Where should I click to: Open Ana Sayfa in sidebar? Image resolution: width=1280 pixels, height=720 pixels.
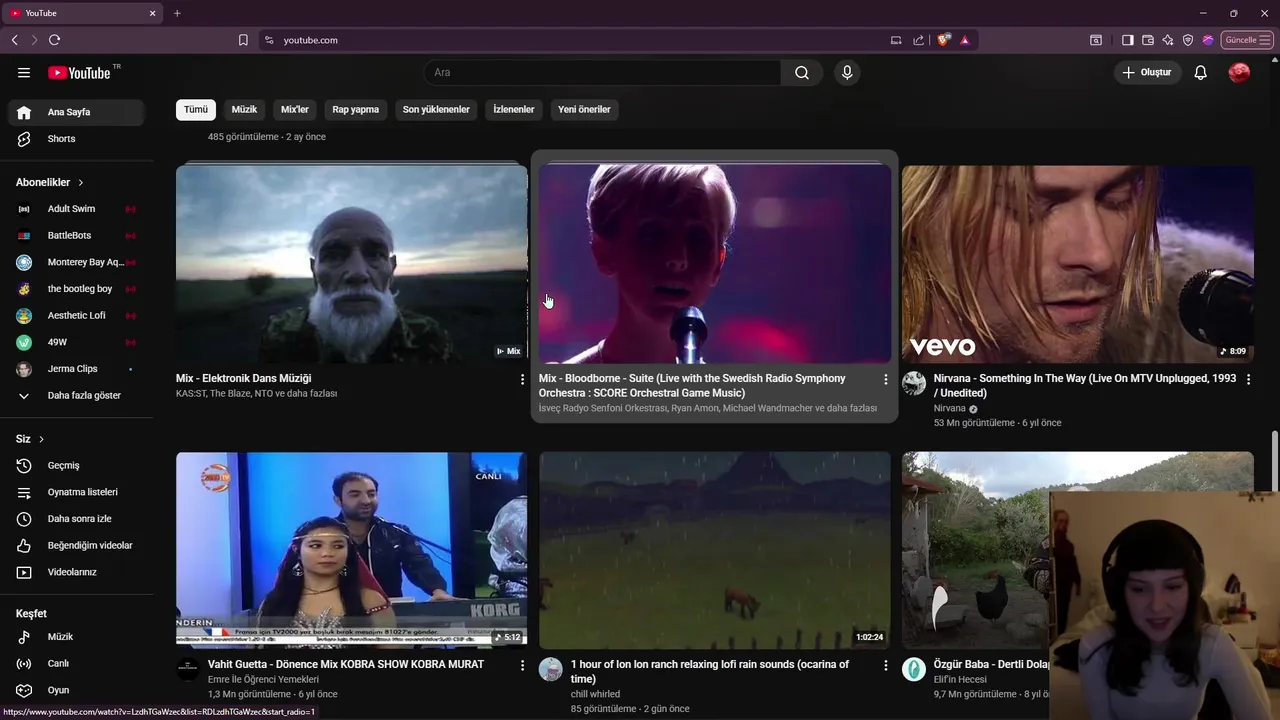(76, 112)
